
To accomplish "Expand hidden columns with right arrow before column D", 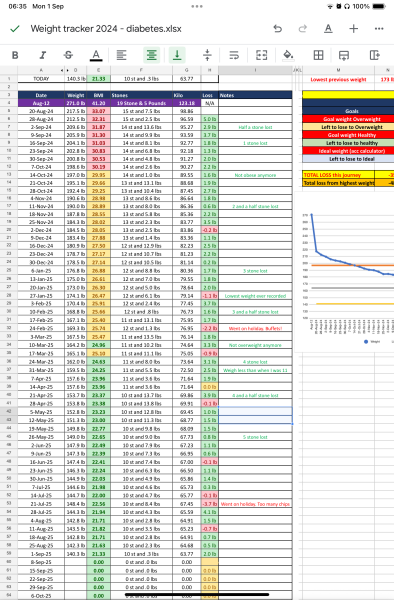I will [x=68, y=70].
